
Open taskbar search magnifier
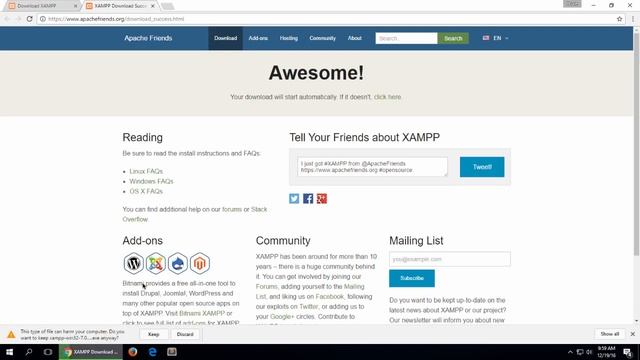click(29, 352)
